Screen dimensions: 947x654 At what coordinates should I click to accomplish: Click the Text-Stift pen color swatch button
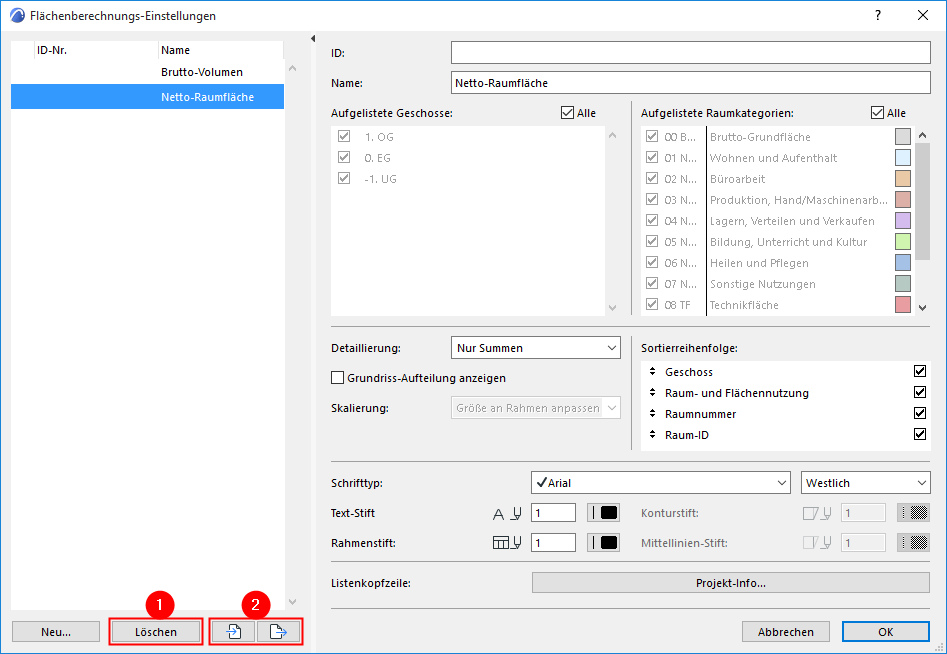pos(603,513)
